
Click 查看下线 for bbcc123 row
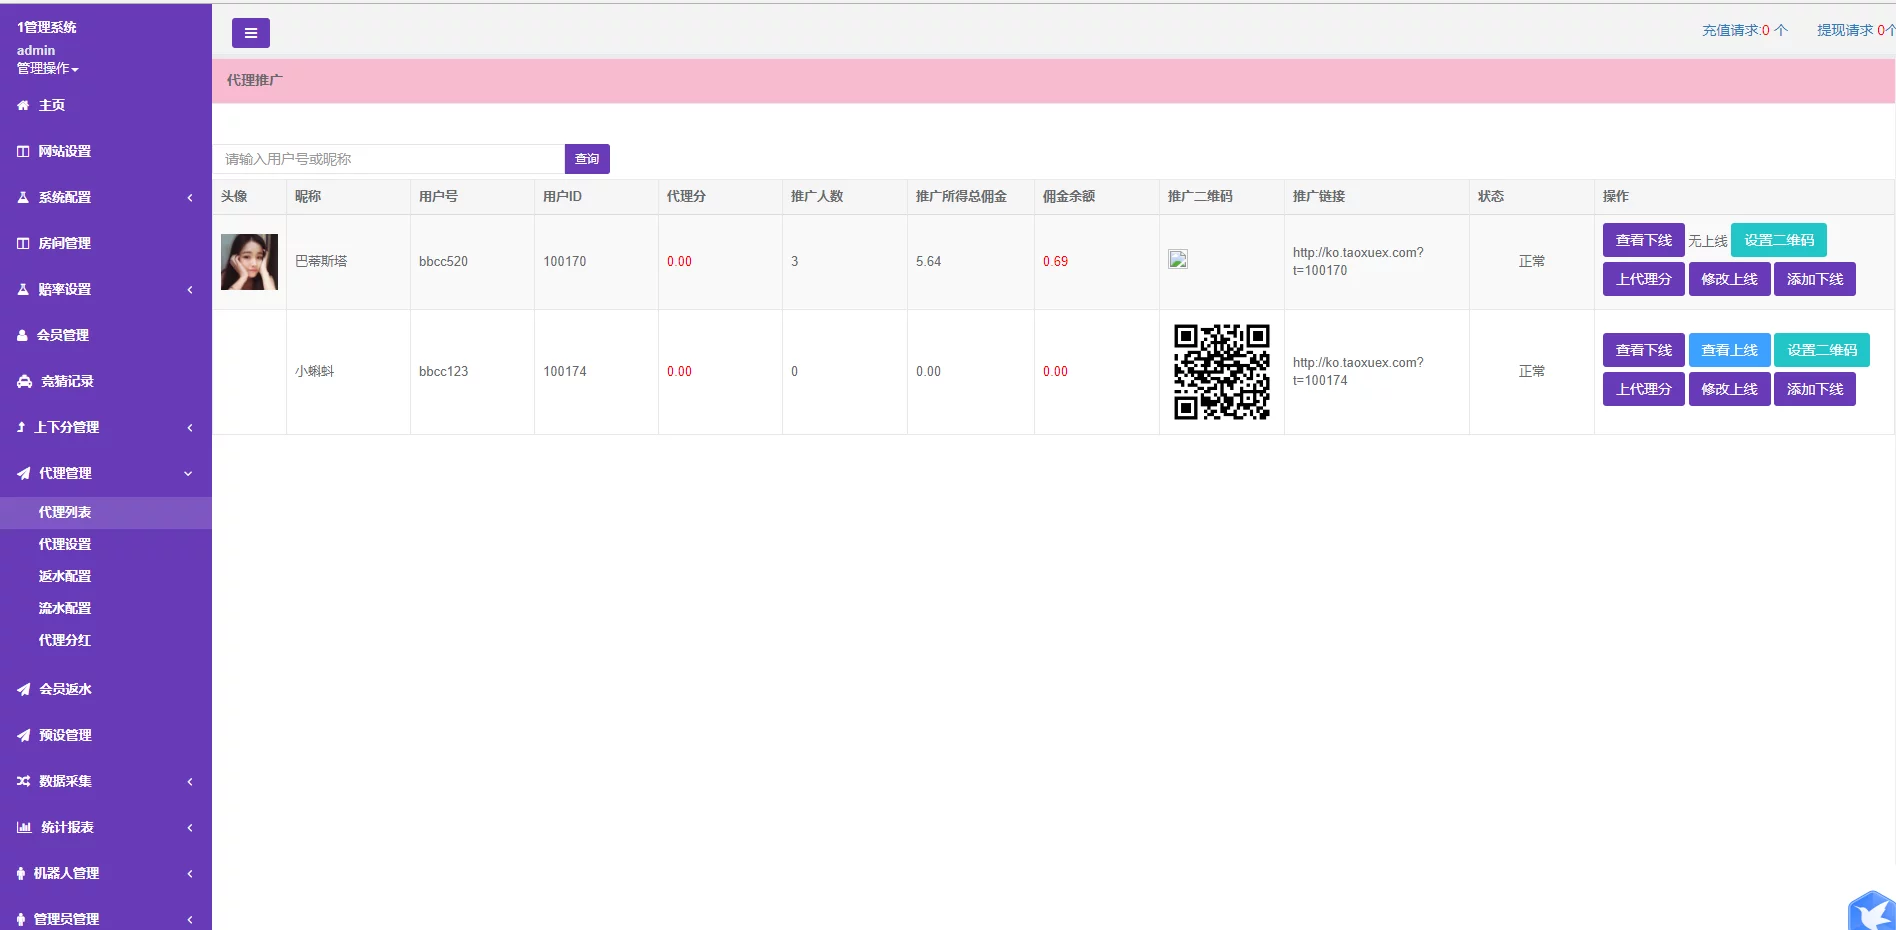pos(1644,350)
